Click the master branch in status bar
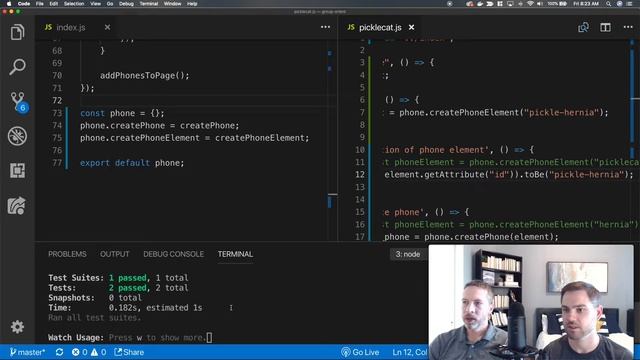640x360 pixels. [27, 352]
